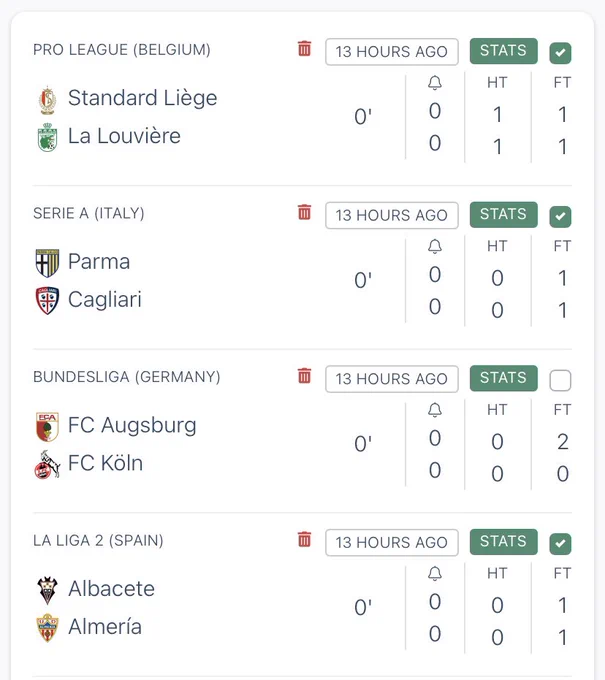Image resolution: width=605 pixels, height=680 pixels.
Task: Click the Almería club crest
Action: [x=47, y=628]
